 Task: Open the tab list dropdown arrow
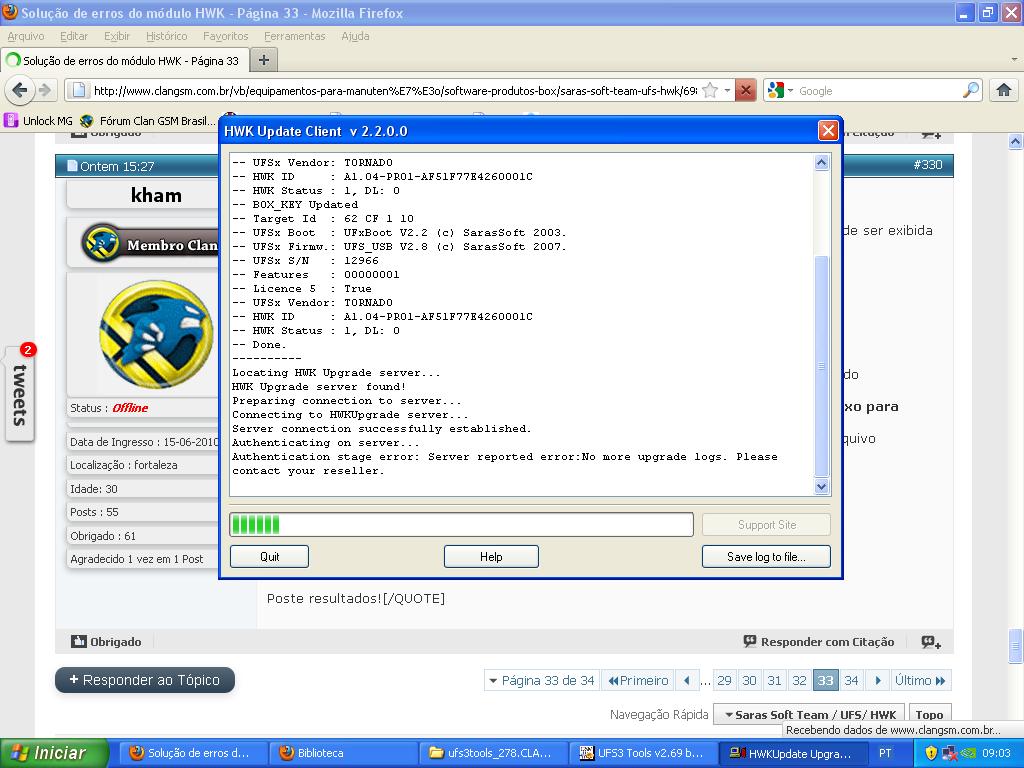[x=1014, y=59]
